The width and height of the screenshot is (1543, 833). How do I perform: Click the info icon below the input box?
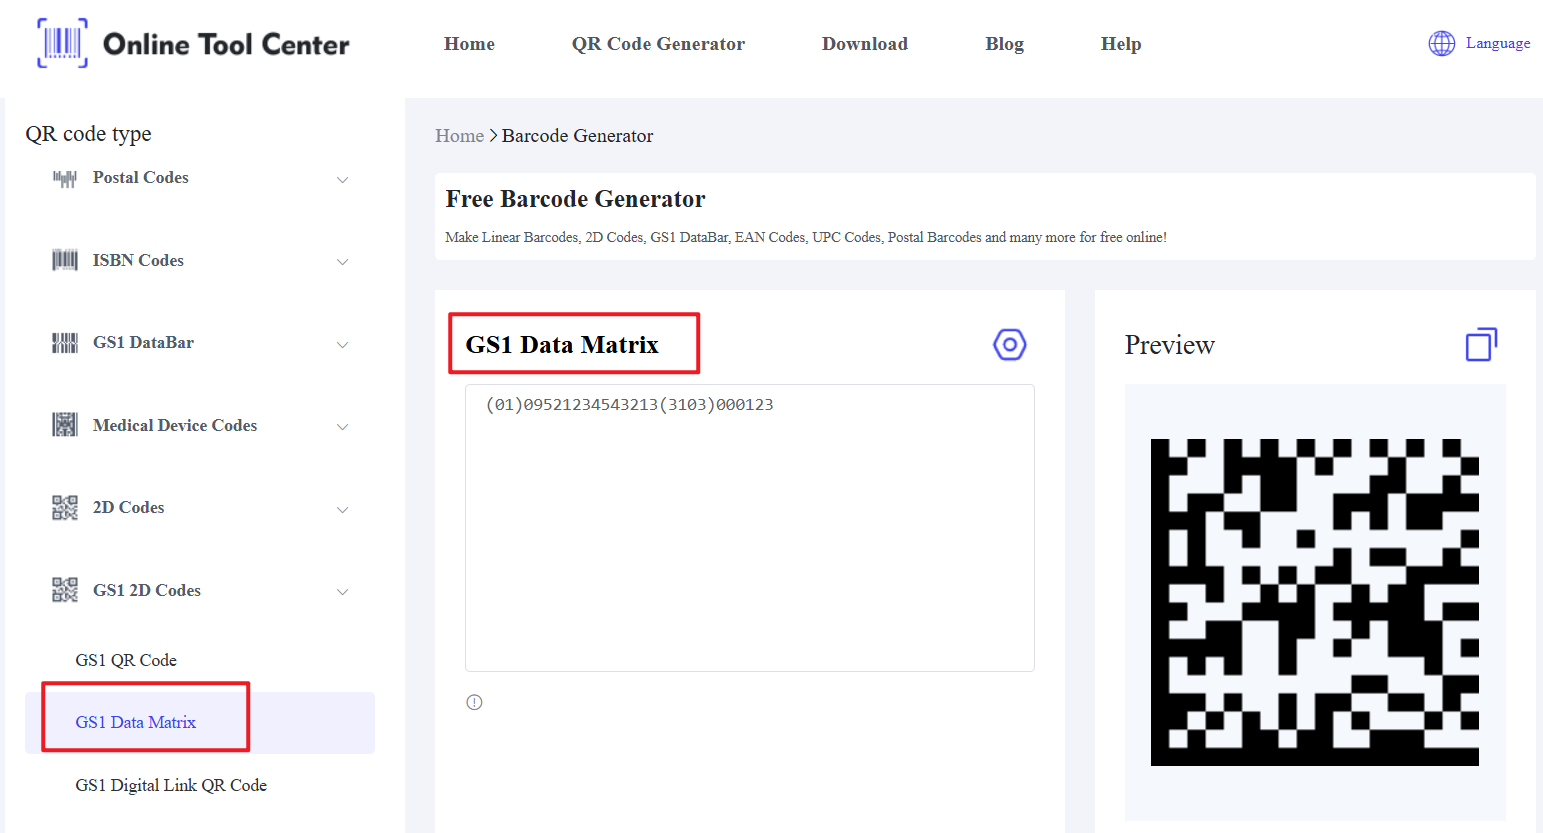pyautogui.click(x=475, y=702)
